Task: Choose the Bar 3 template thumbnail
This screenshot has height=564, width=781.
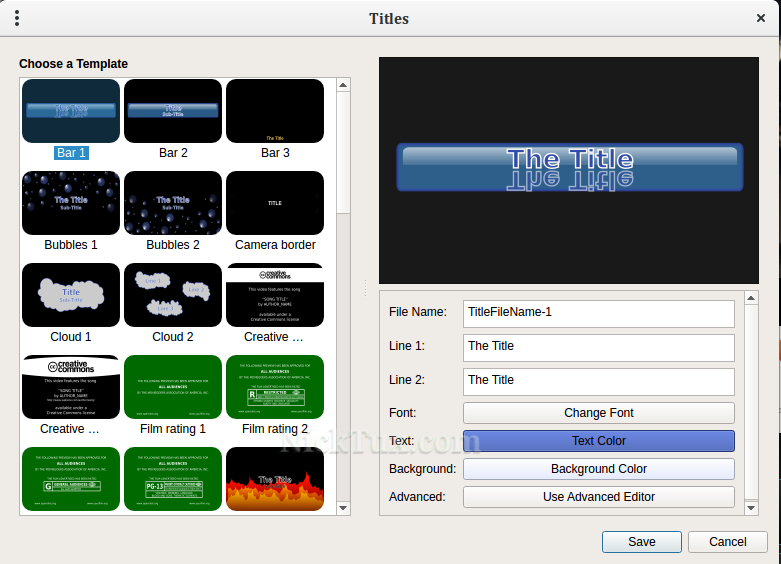Action: tap(275, 111)
